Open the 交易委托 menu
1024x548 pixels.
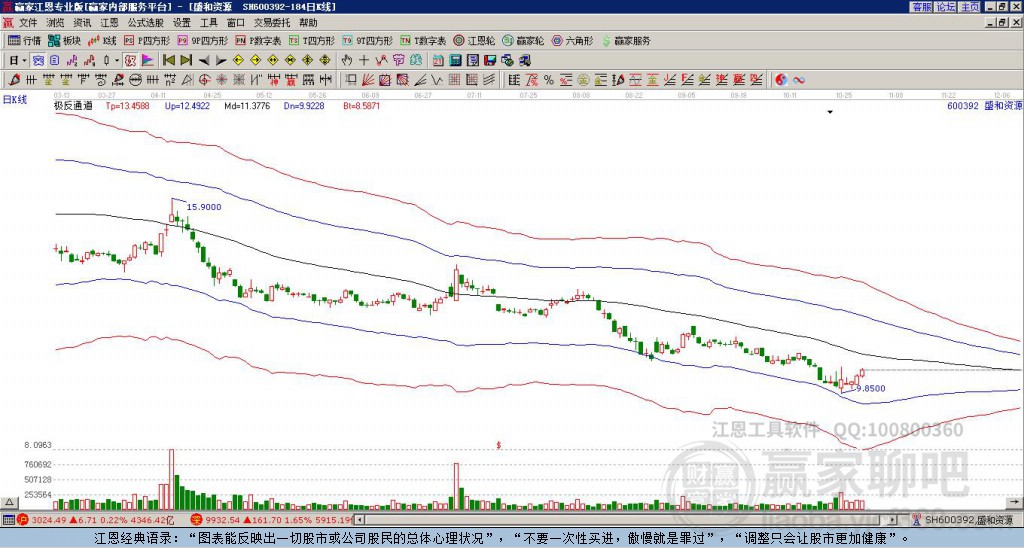coord(272,23)
